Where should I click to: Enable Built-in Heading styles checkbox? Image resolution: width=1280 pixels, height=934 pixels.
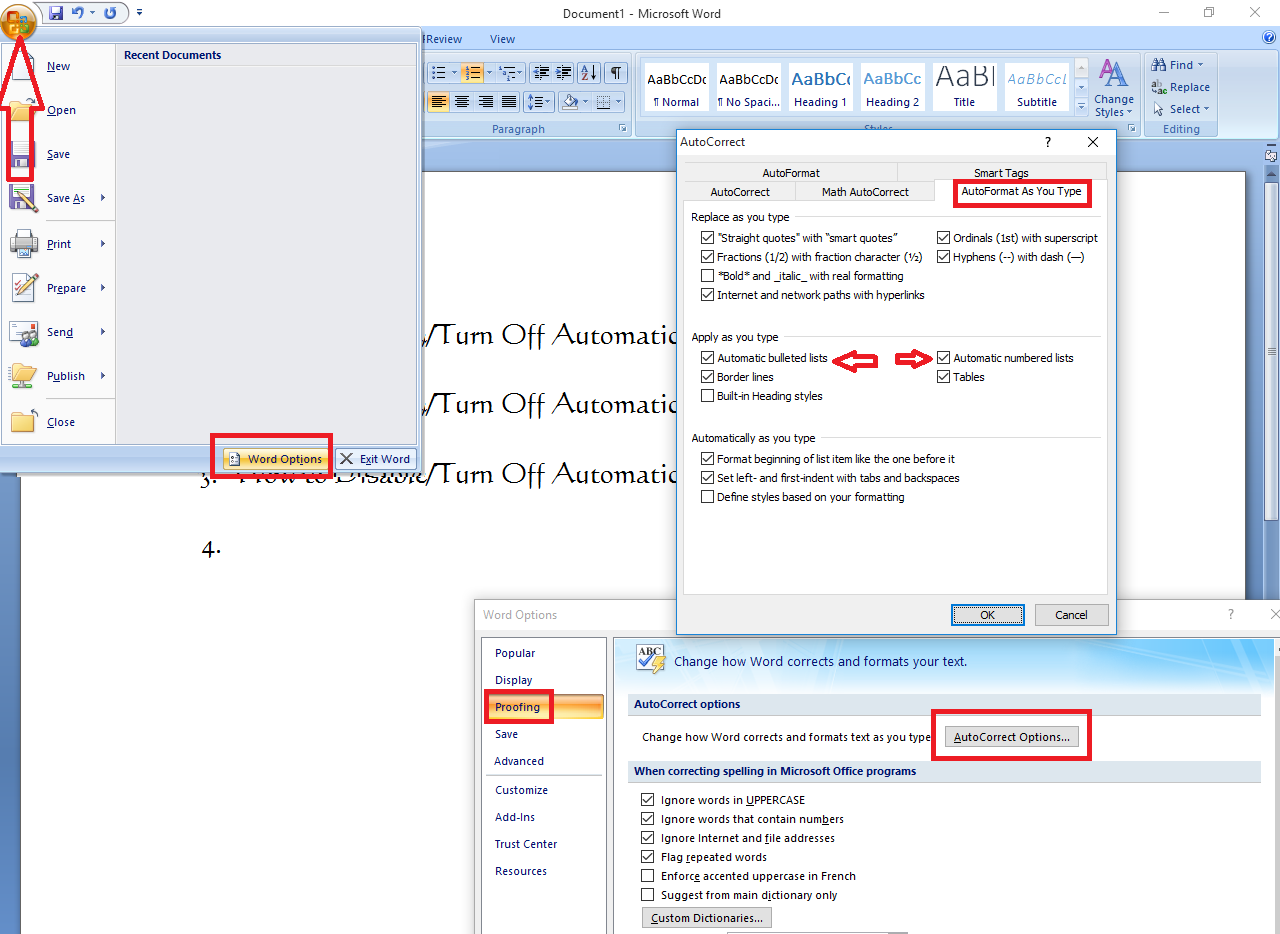click(x=708, y=396)
